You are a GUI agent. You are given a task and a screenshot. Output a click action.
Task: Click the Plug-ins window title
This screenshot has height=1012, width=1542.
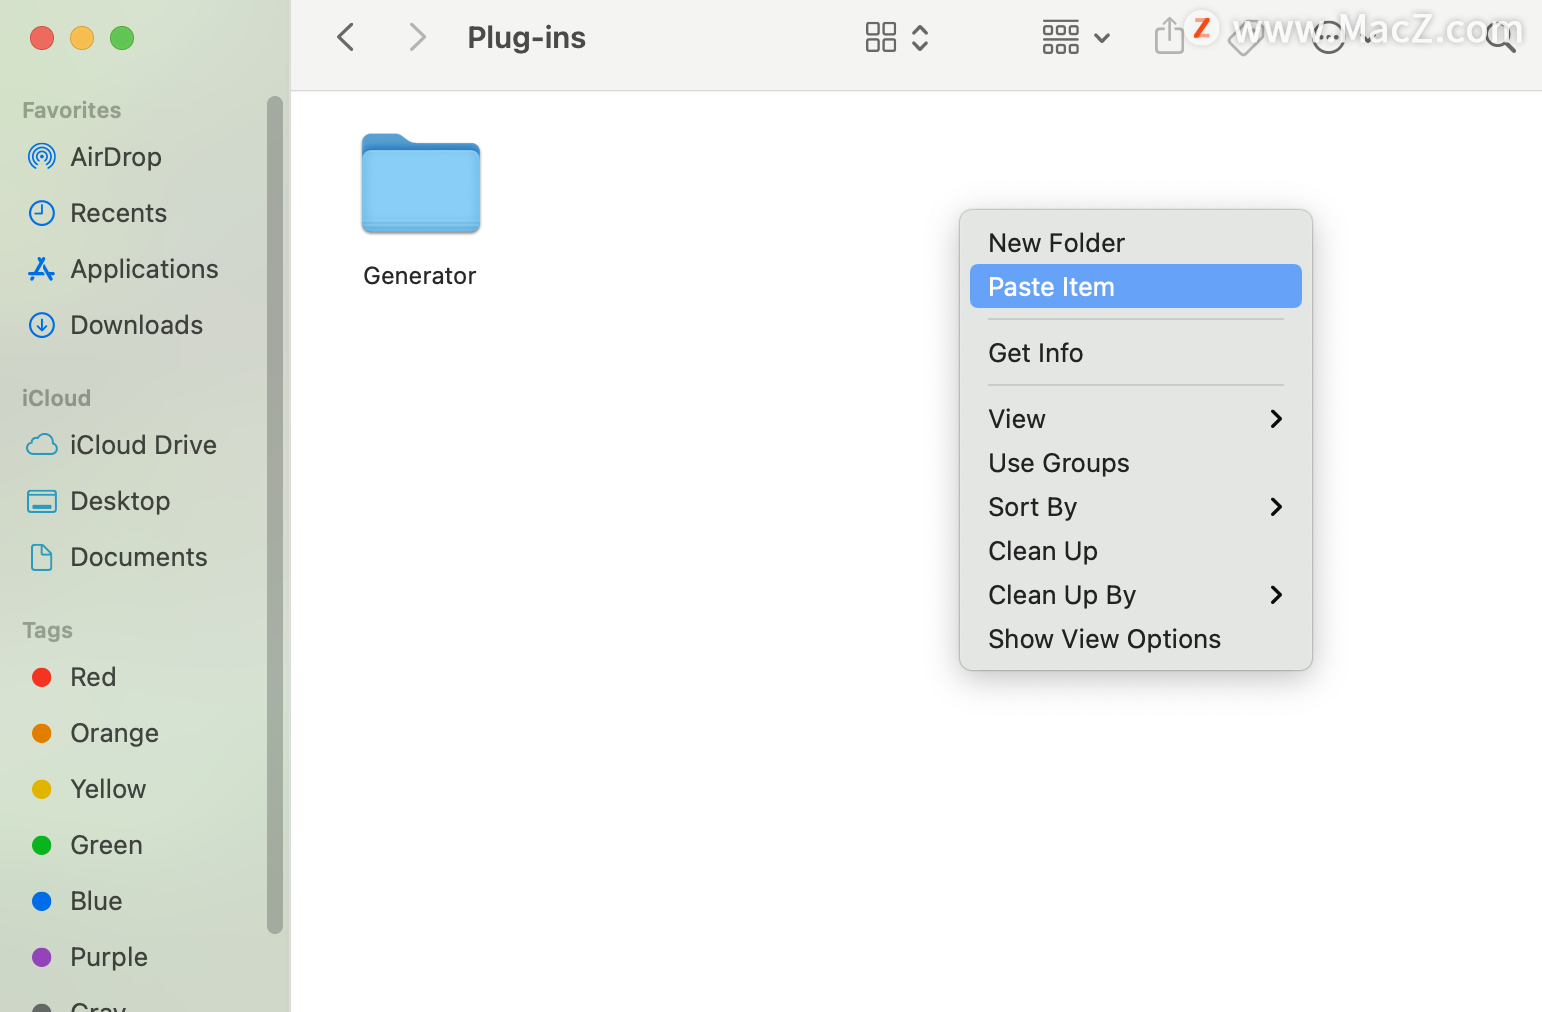coord(527,38)
